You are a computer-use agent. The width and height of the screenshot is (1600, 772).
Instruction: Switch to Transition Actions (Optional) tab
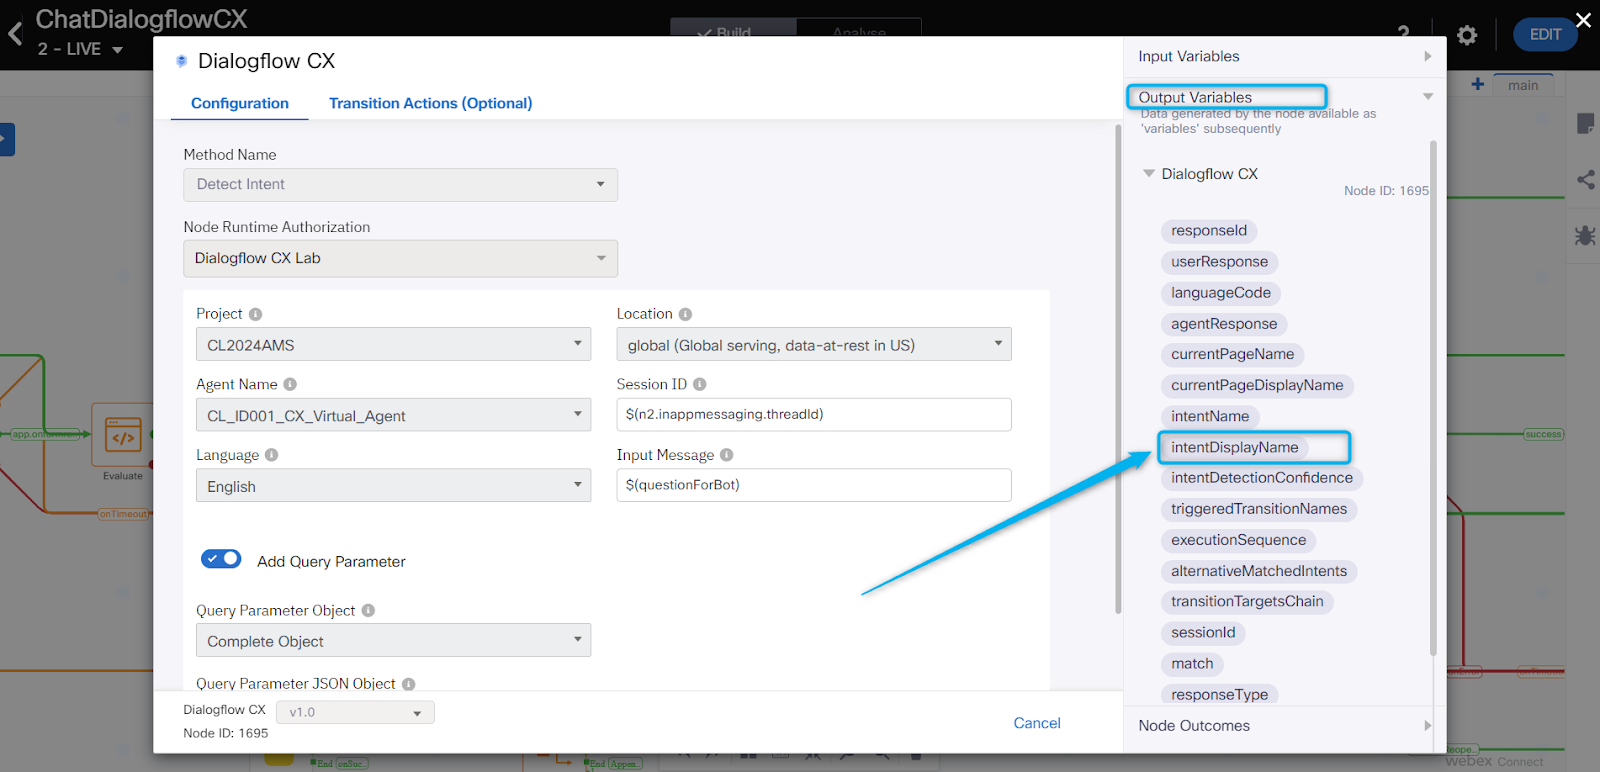coord(431,103)
